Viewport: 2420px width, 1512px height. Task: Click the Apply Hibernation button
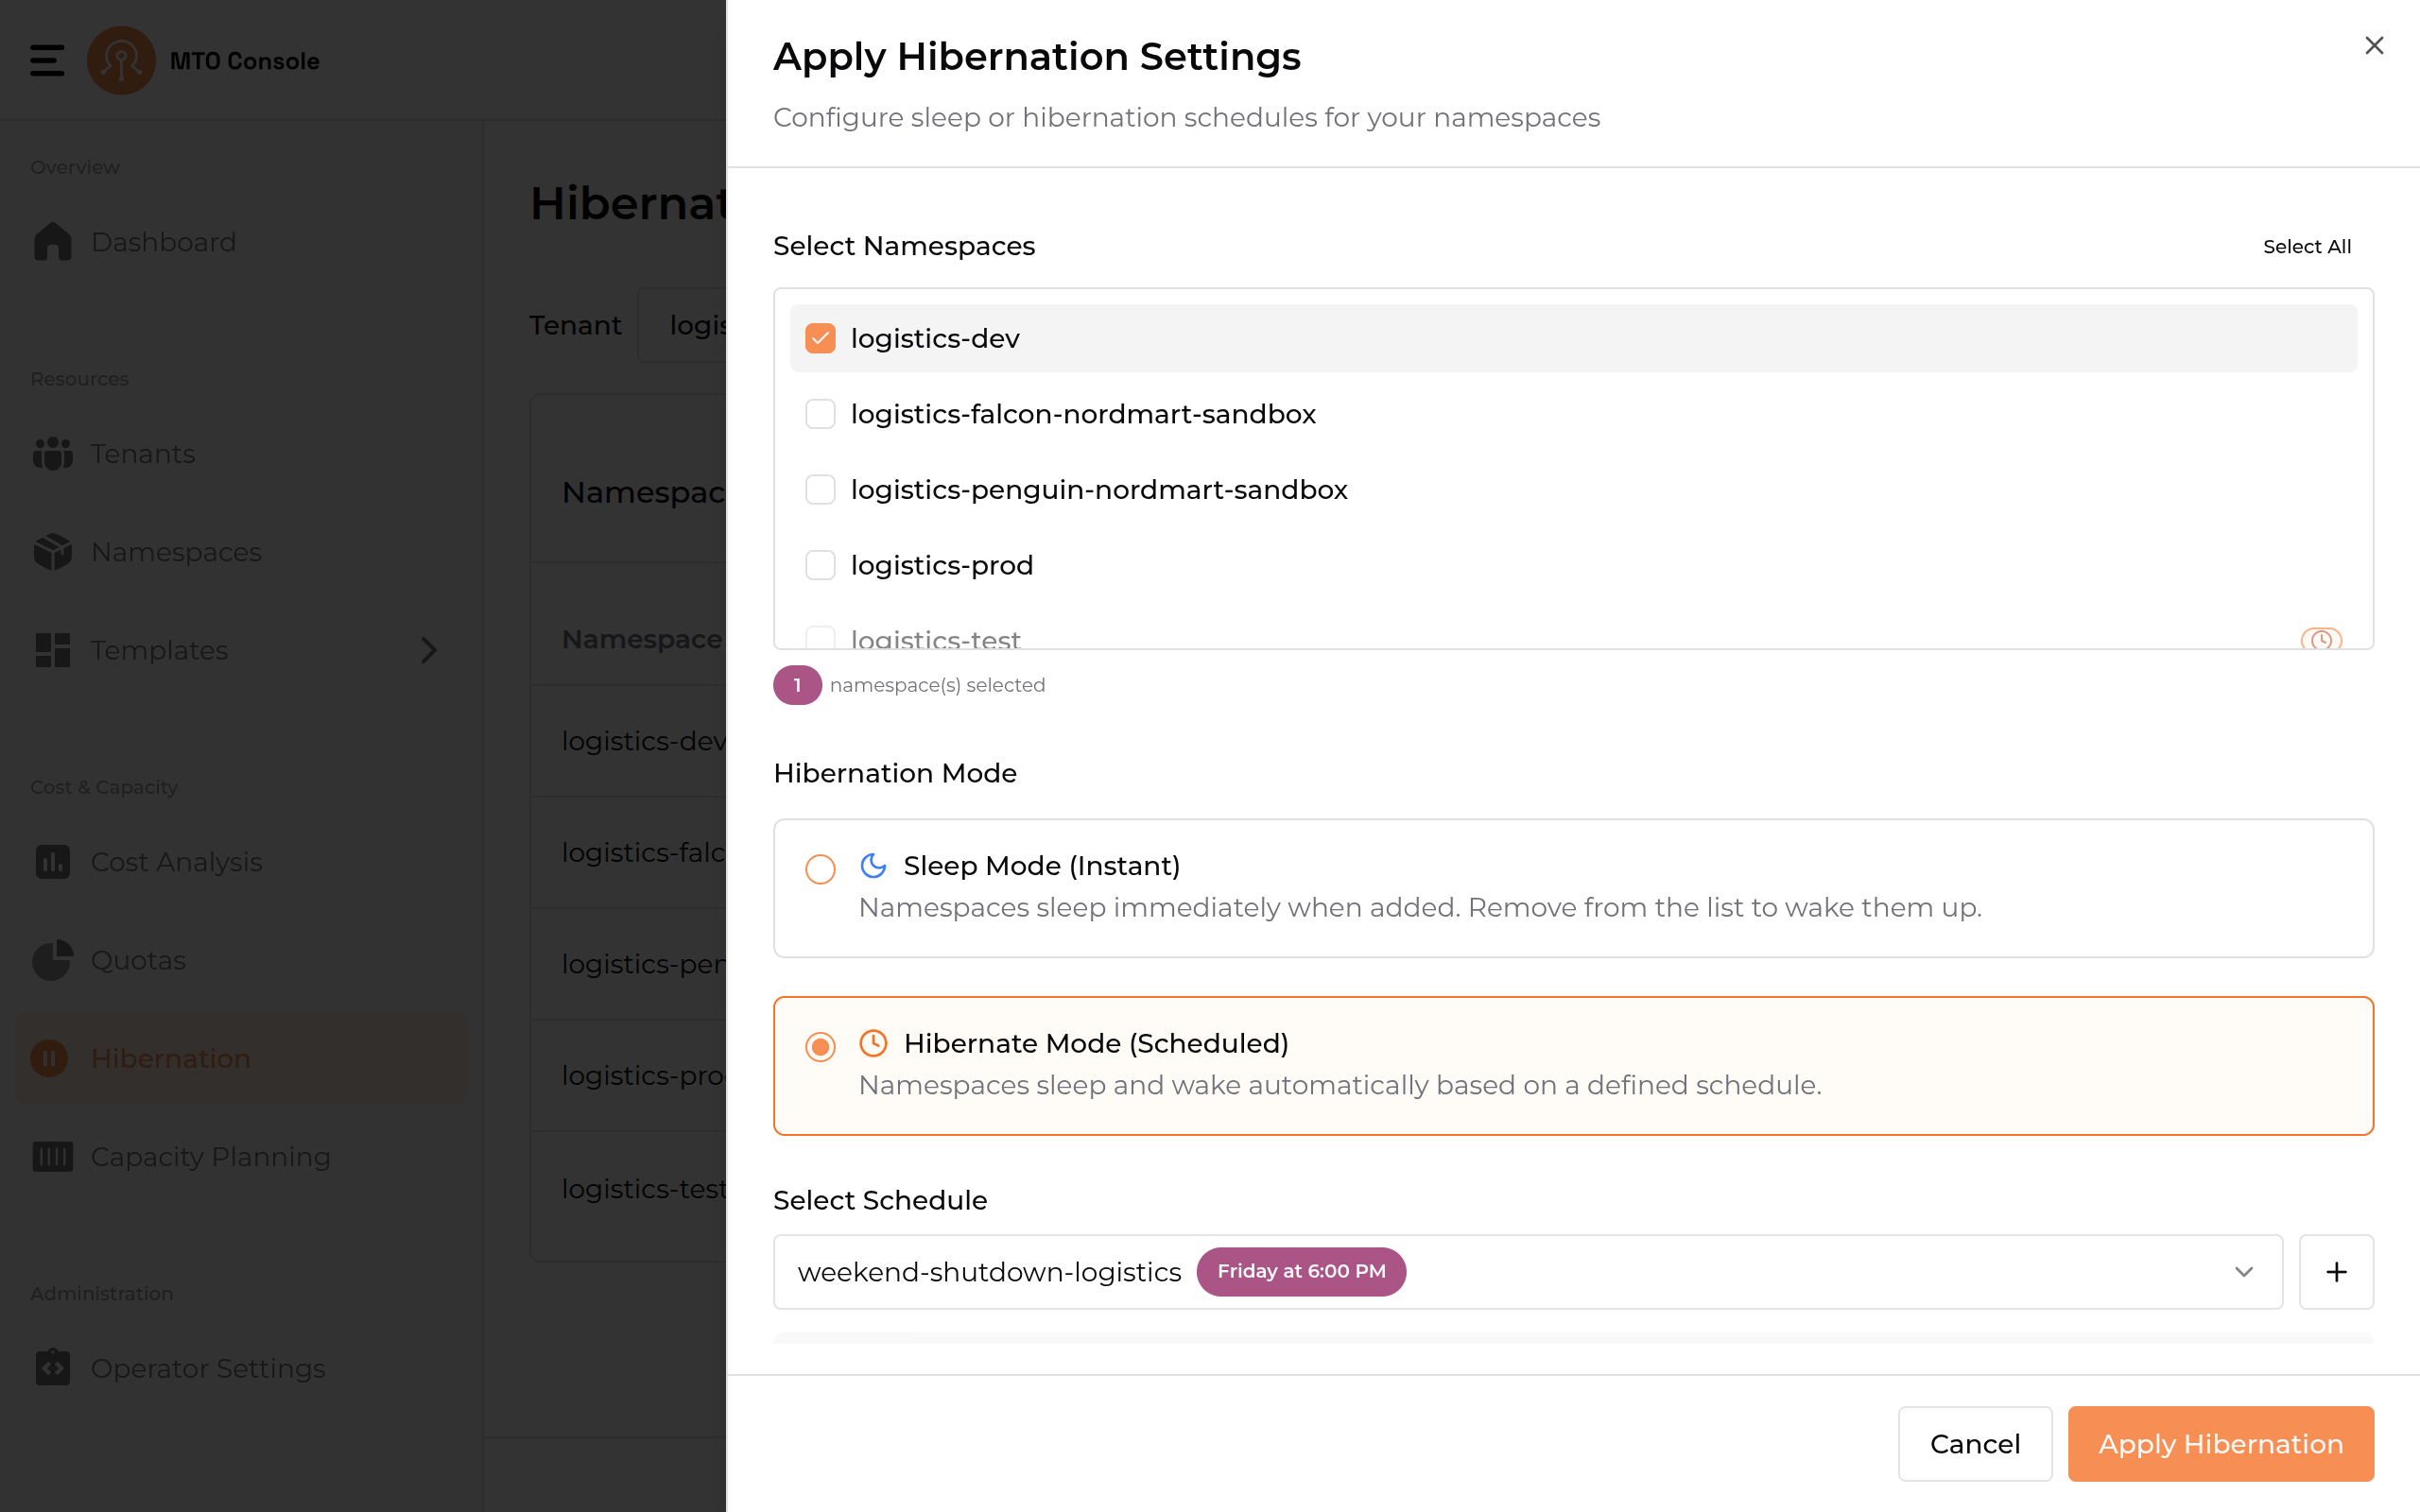pos(2220,1443)
